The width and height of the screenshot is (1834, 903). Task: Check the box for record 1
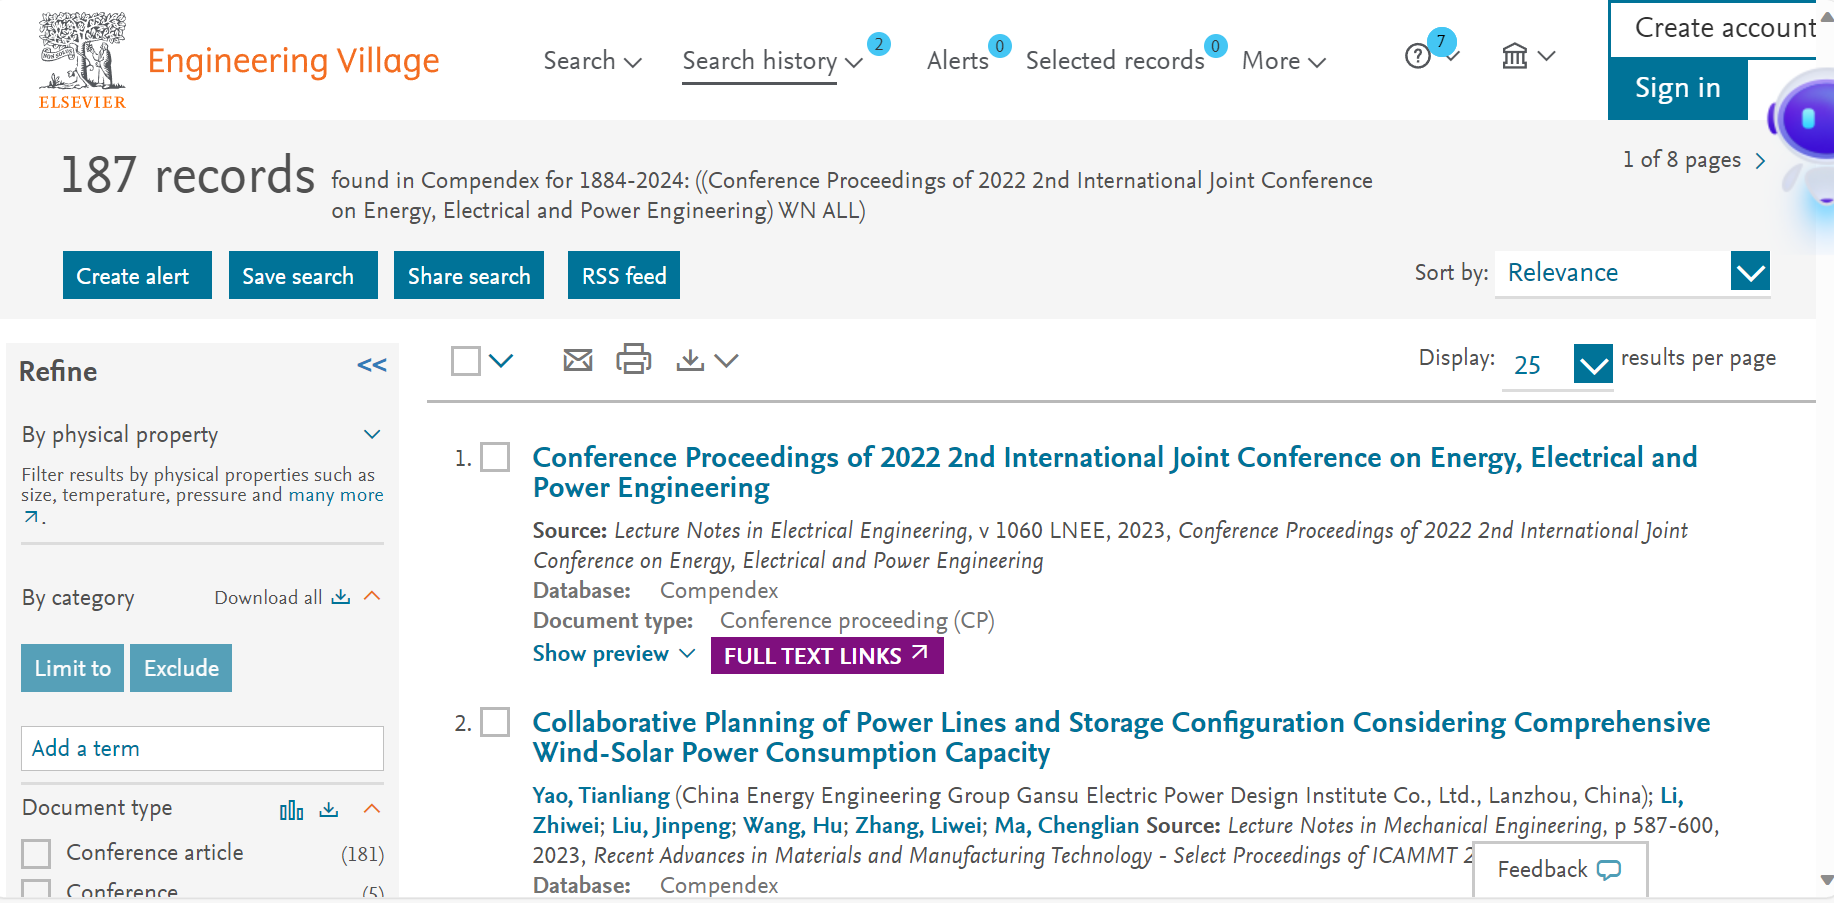[x=495, y=458]
